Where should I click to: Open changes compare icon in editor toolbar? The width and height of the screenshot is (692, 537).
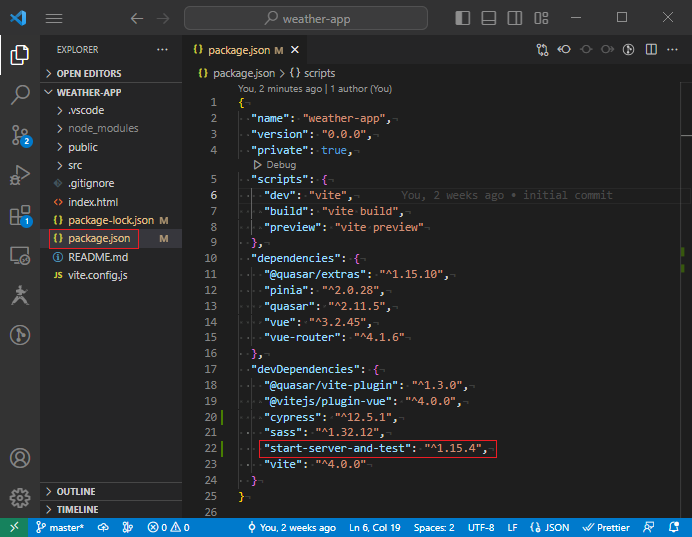pyautogui.click(x=542, y=49)
